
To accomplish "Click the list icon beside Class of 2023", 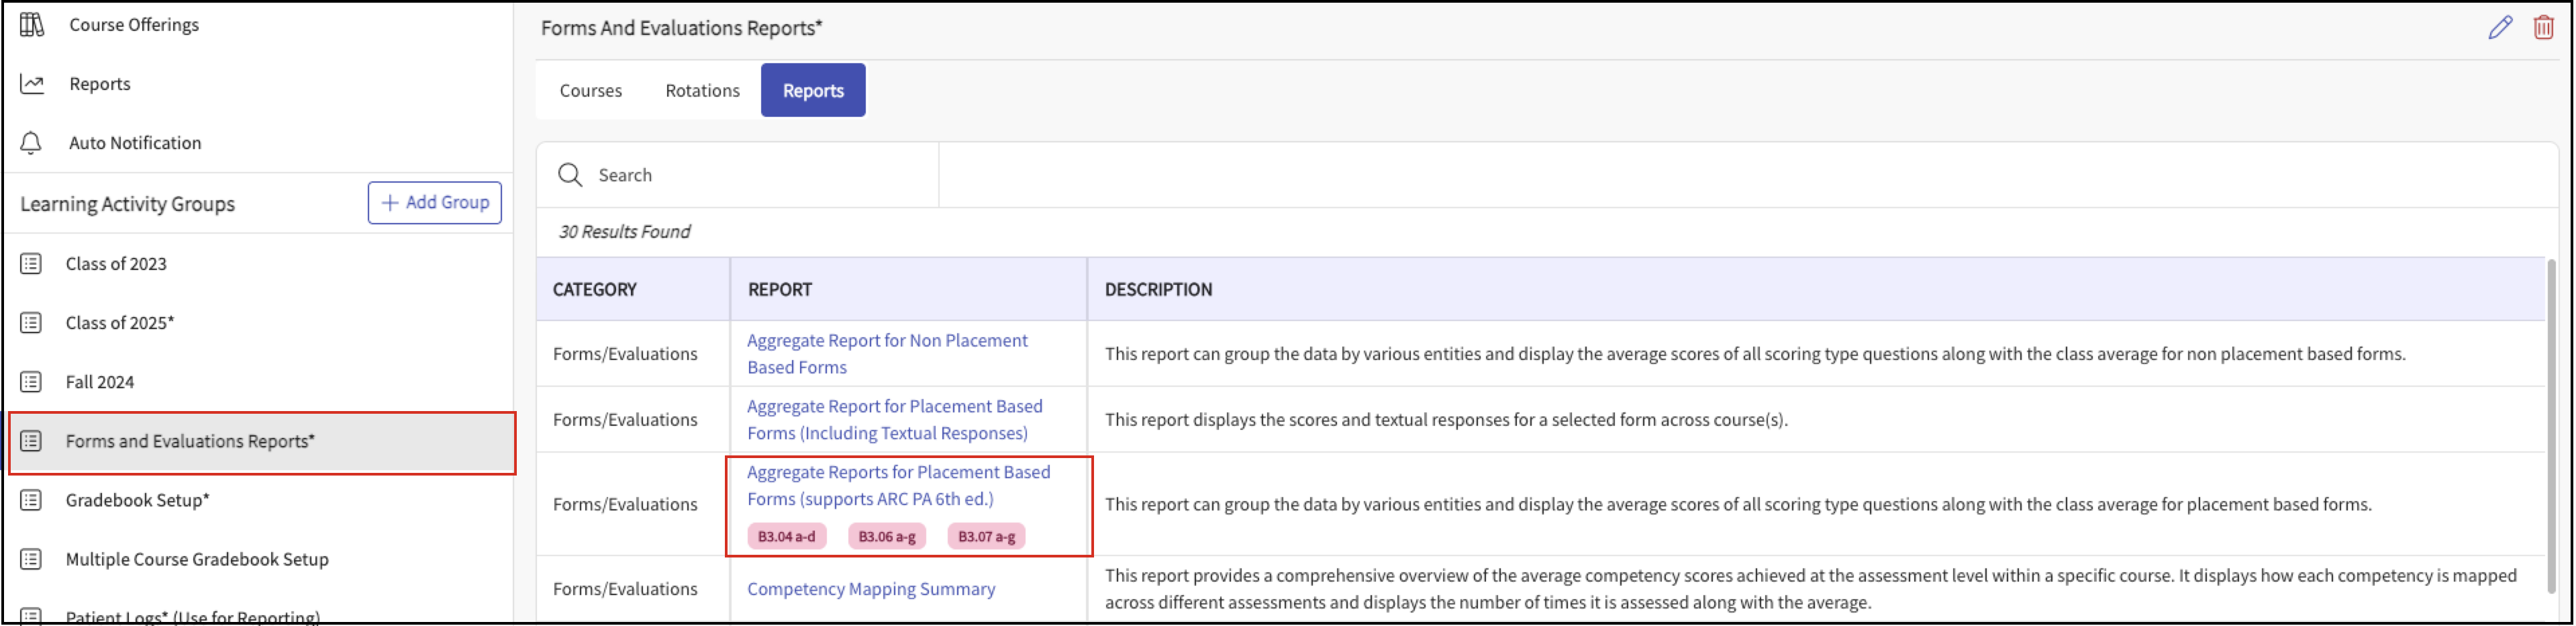I will coord(32,264).
